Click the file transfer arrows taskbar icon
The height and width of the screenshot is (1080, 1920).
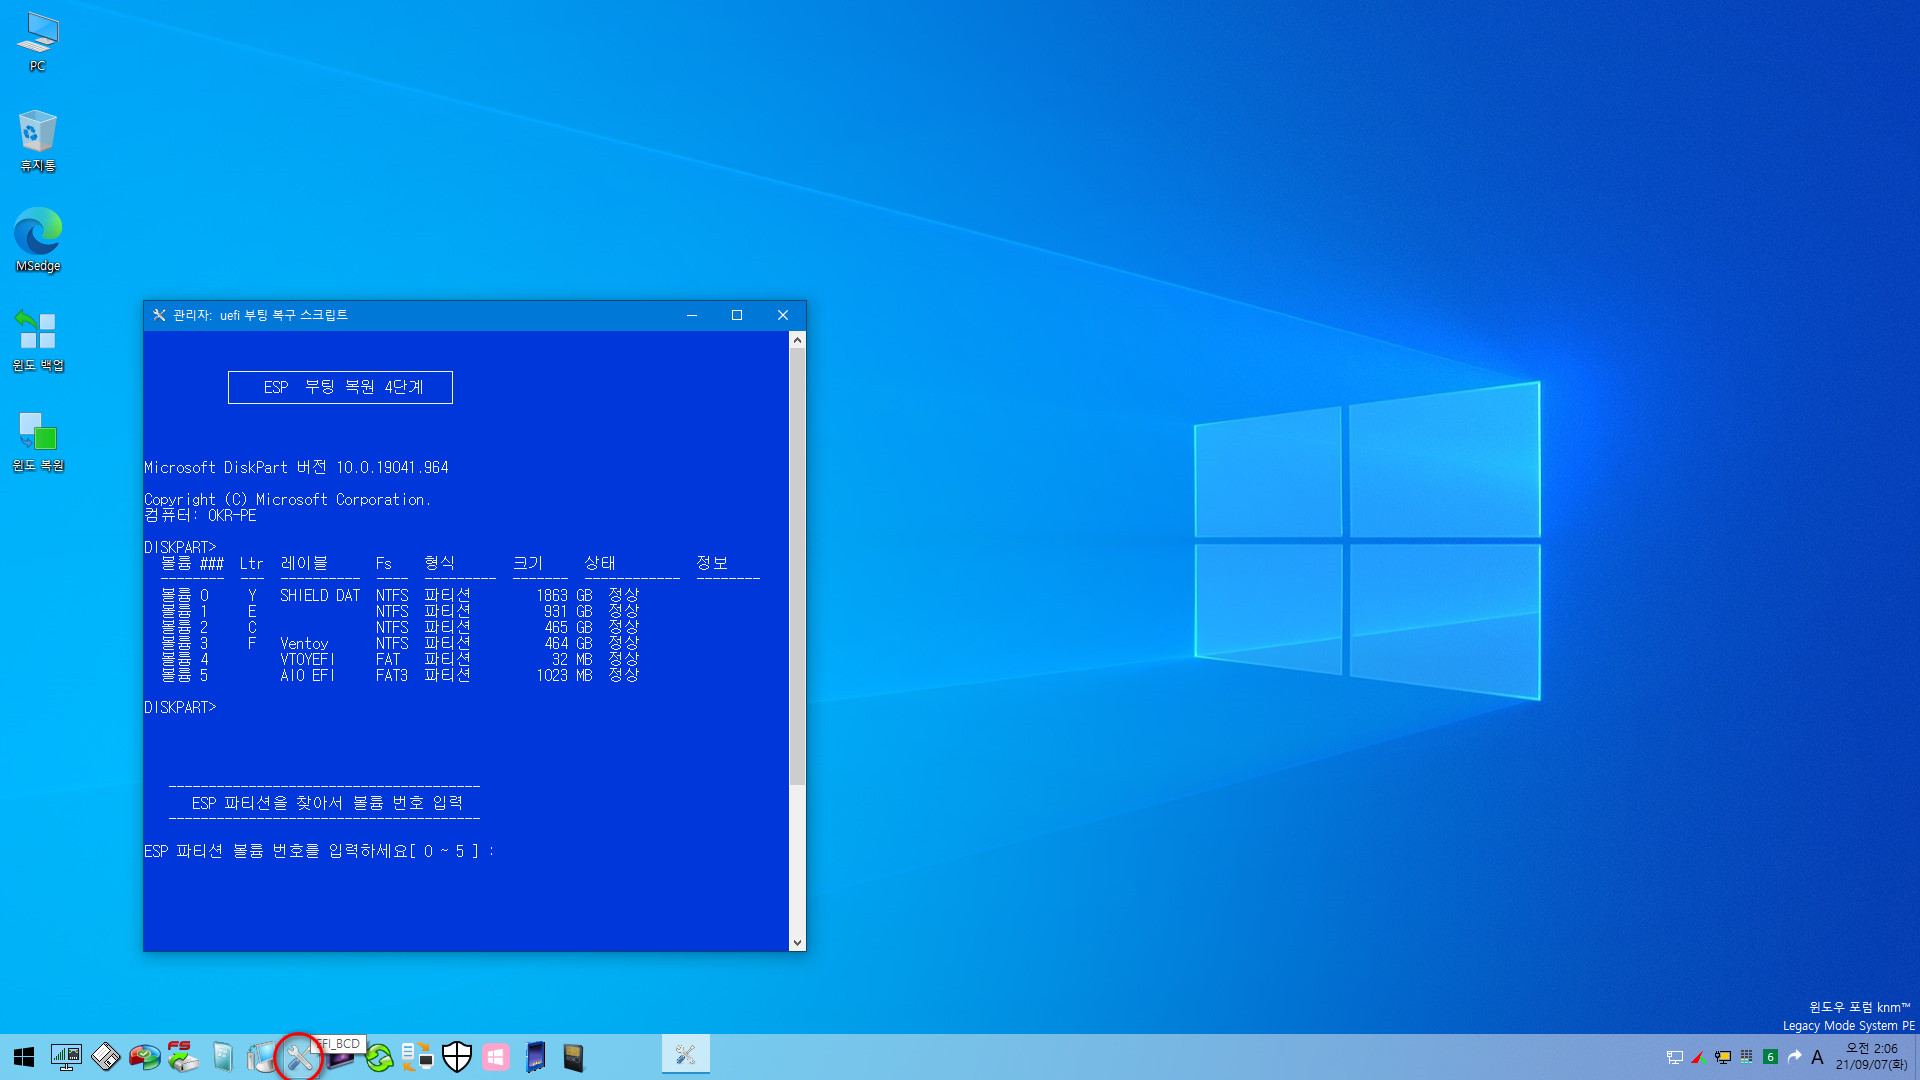pos(418,1057)
